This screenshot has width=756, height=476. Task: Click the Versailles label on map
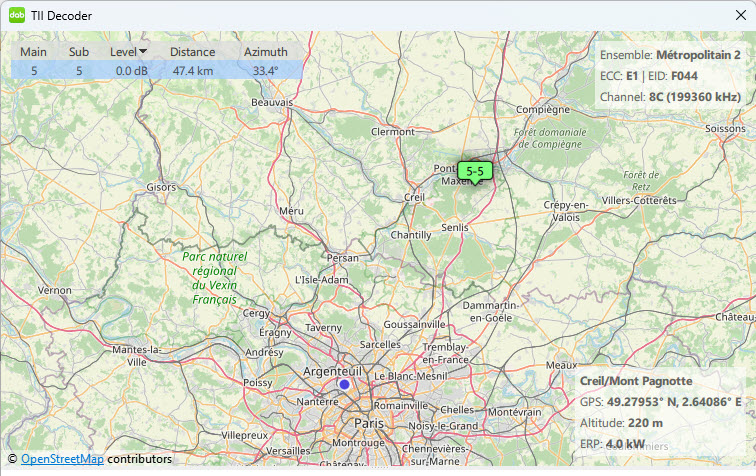point(288,451)
